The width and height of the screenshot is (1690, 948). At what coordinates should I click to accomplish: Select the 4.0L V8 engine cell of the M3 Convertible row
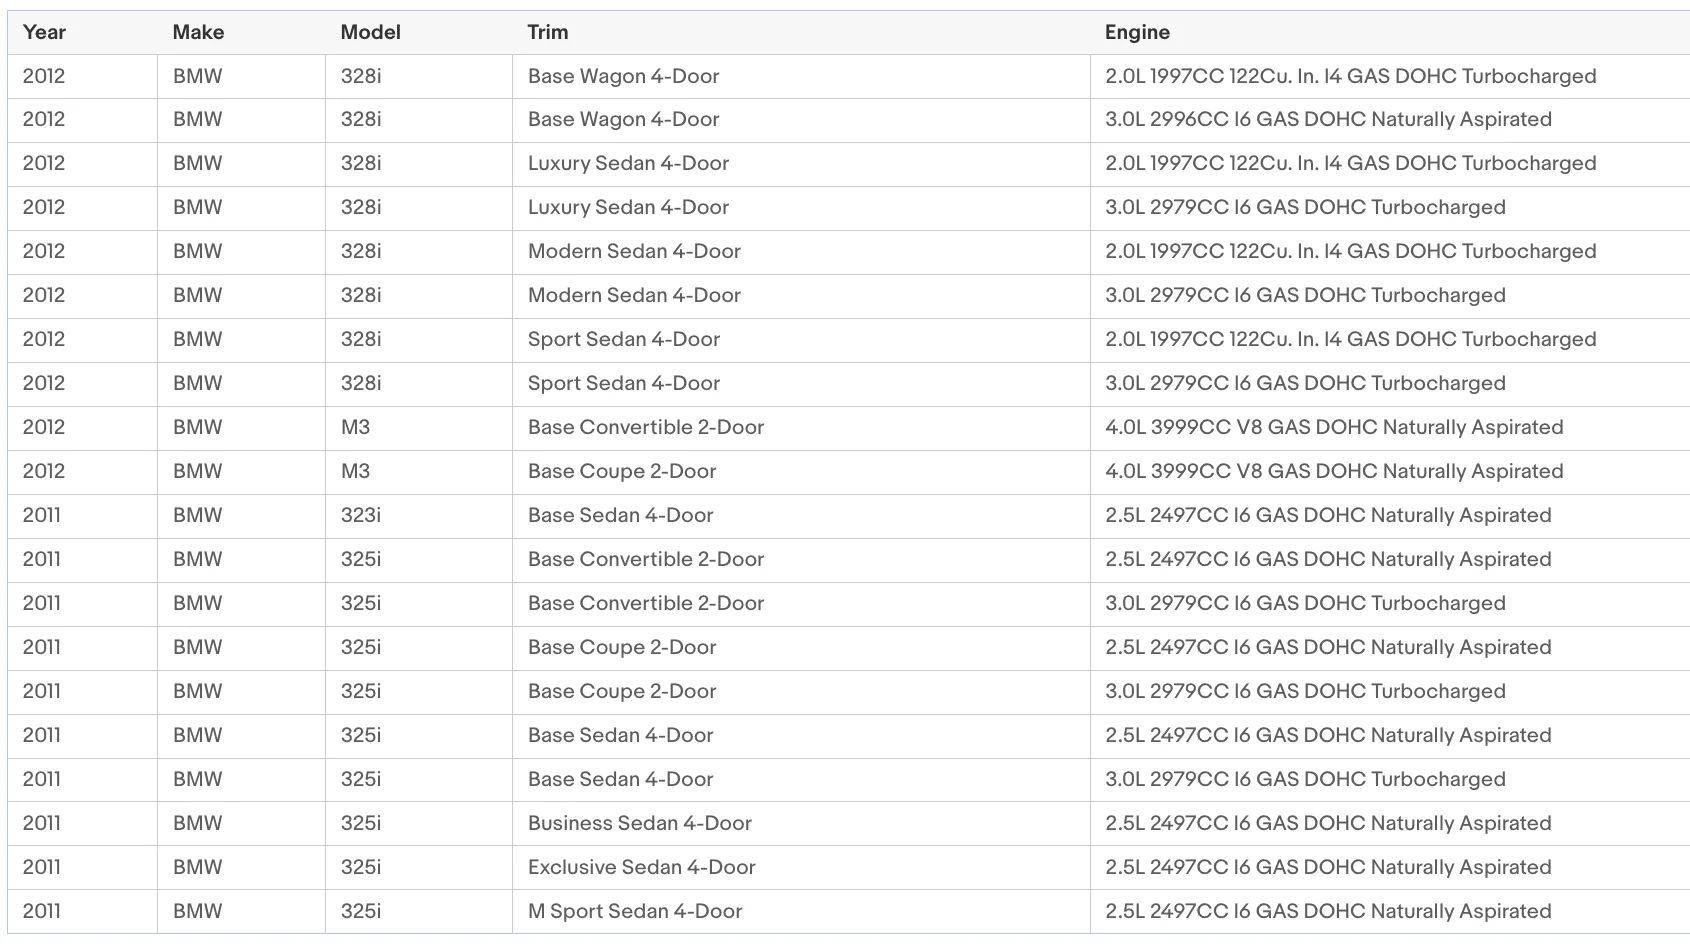pos(1390,428)
